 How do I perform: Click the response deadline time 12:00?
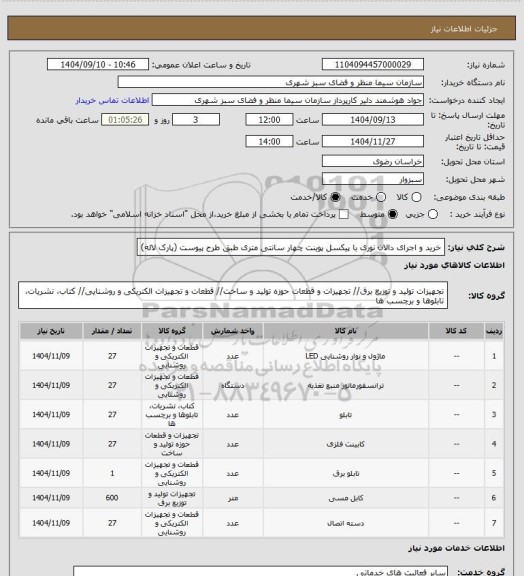[269, 120]
